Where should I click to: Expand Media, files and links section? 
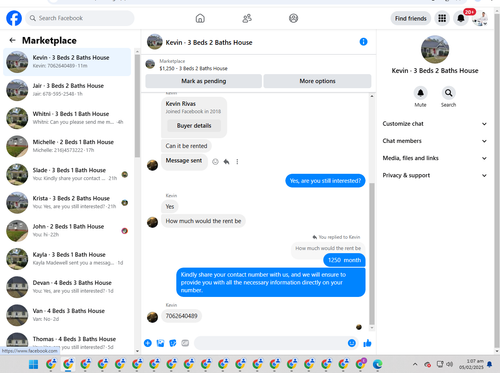[435, 158]
